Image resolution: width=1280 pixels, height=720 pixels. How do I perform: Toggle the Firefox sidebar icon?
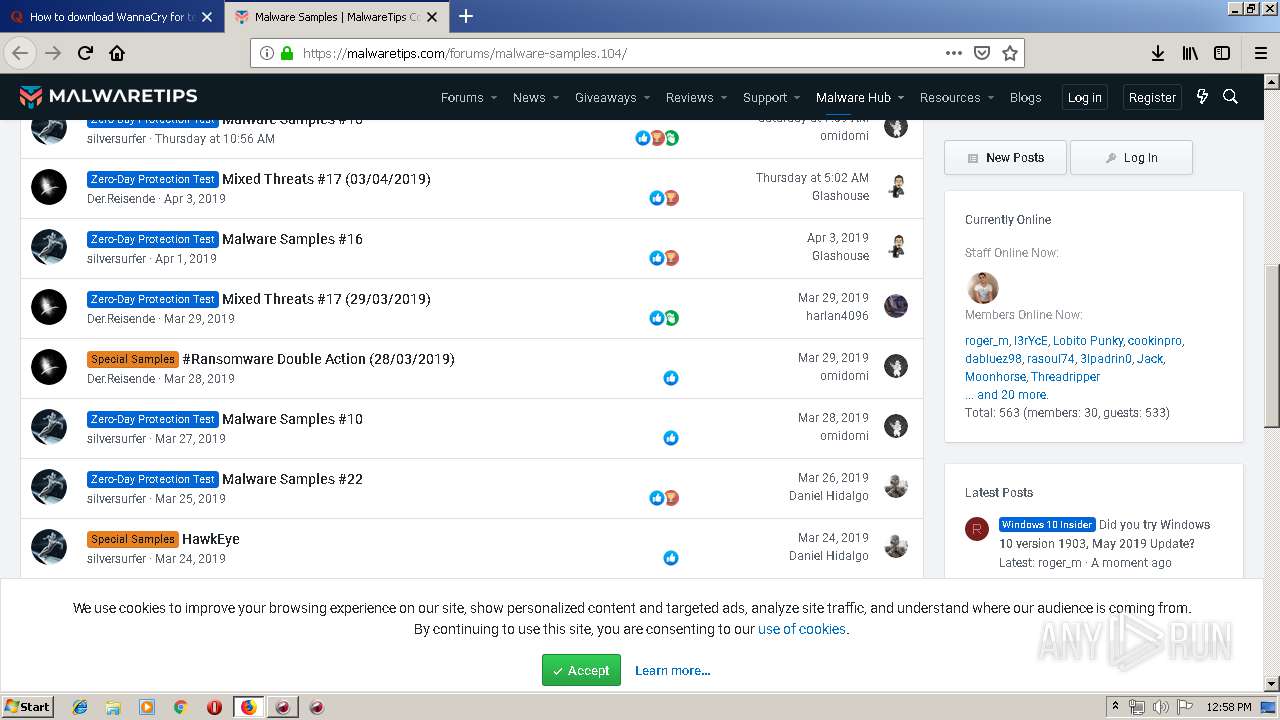pyautogui.click(x=1222, y=53)
